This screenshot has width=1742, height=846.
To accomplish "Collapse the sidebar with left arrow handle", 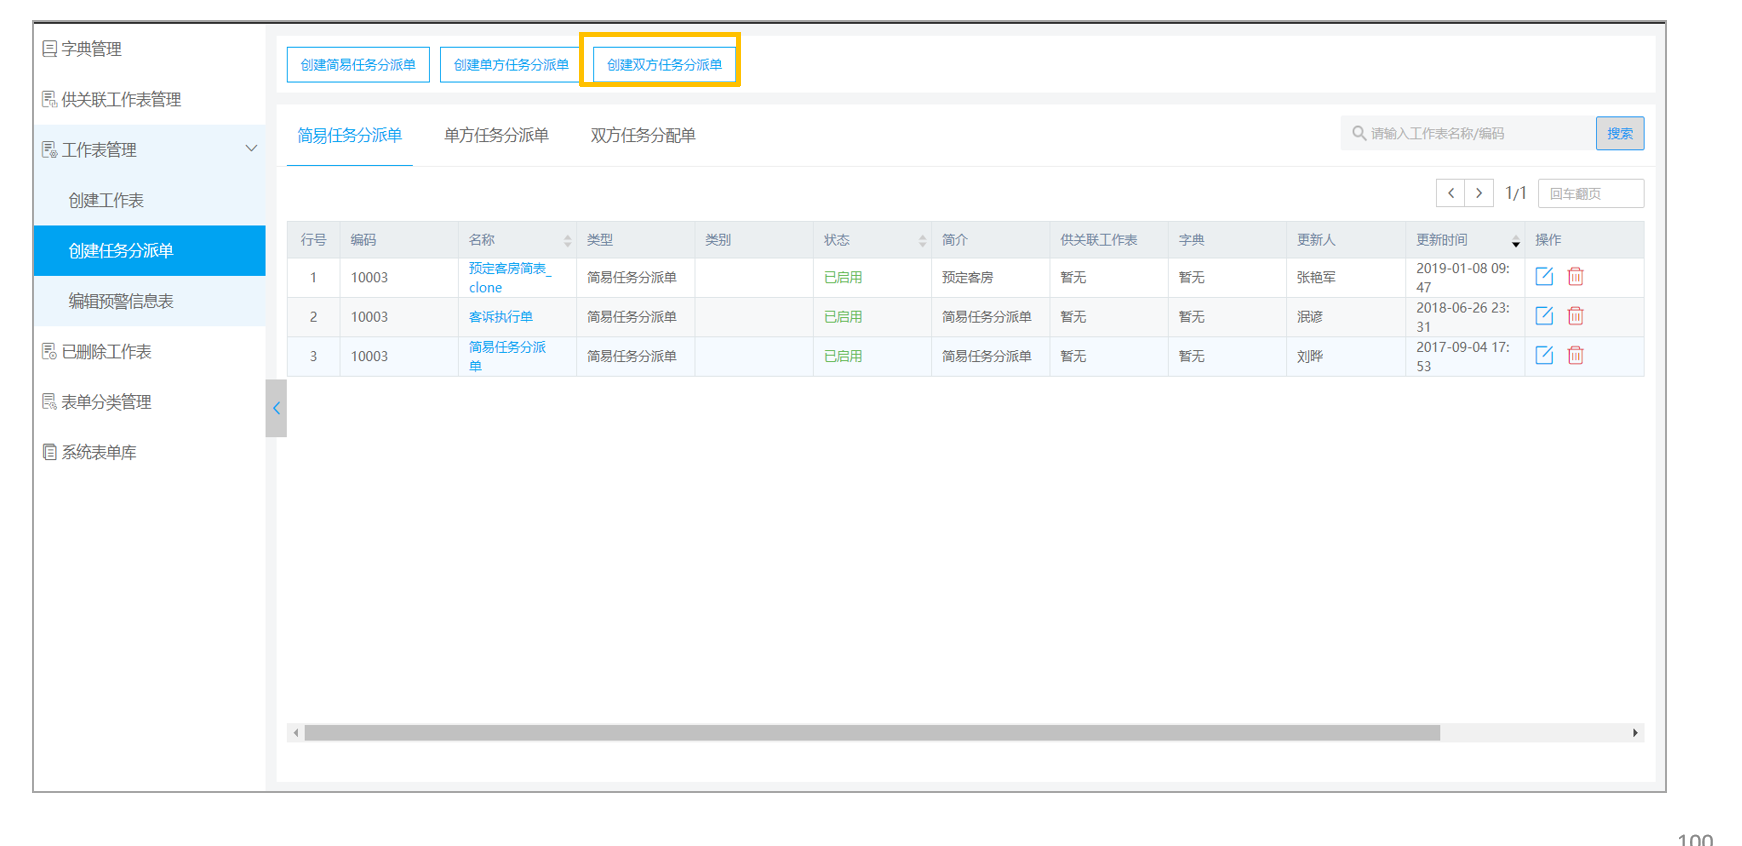I will click(x=276, y=408).
